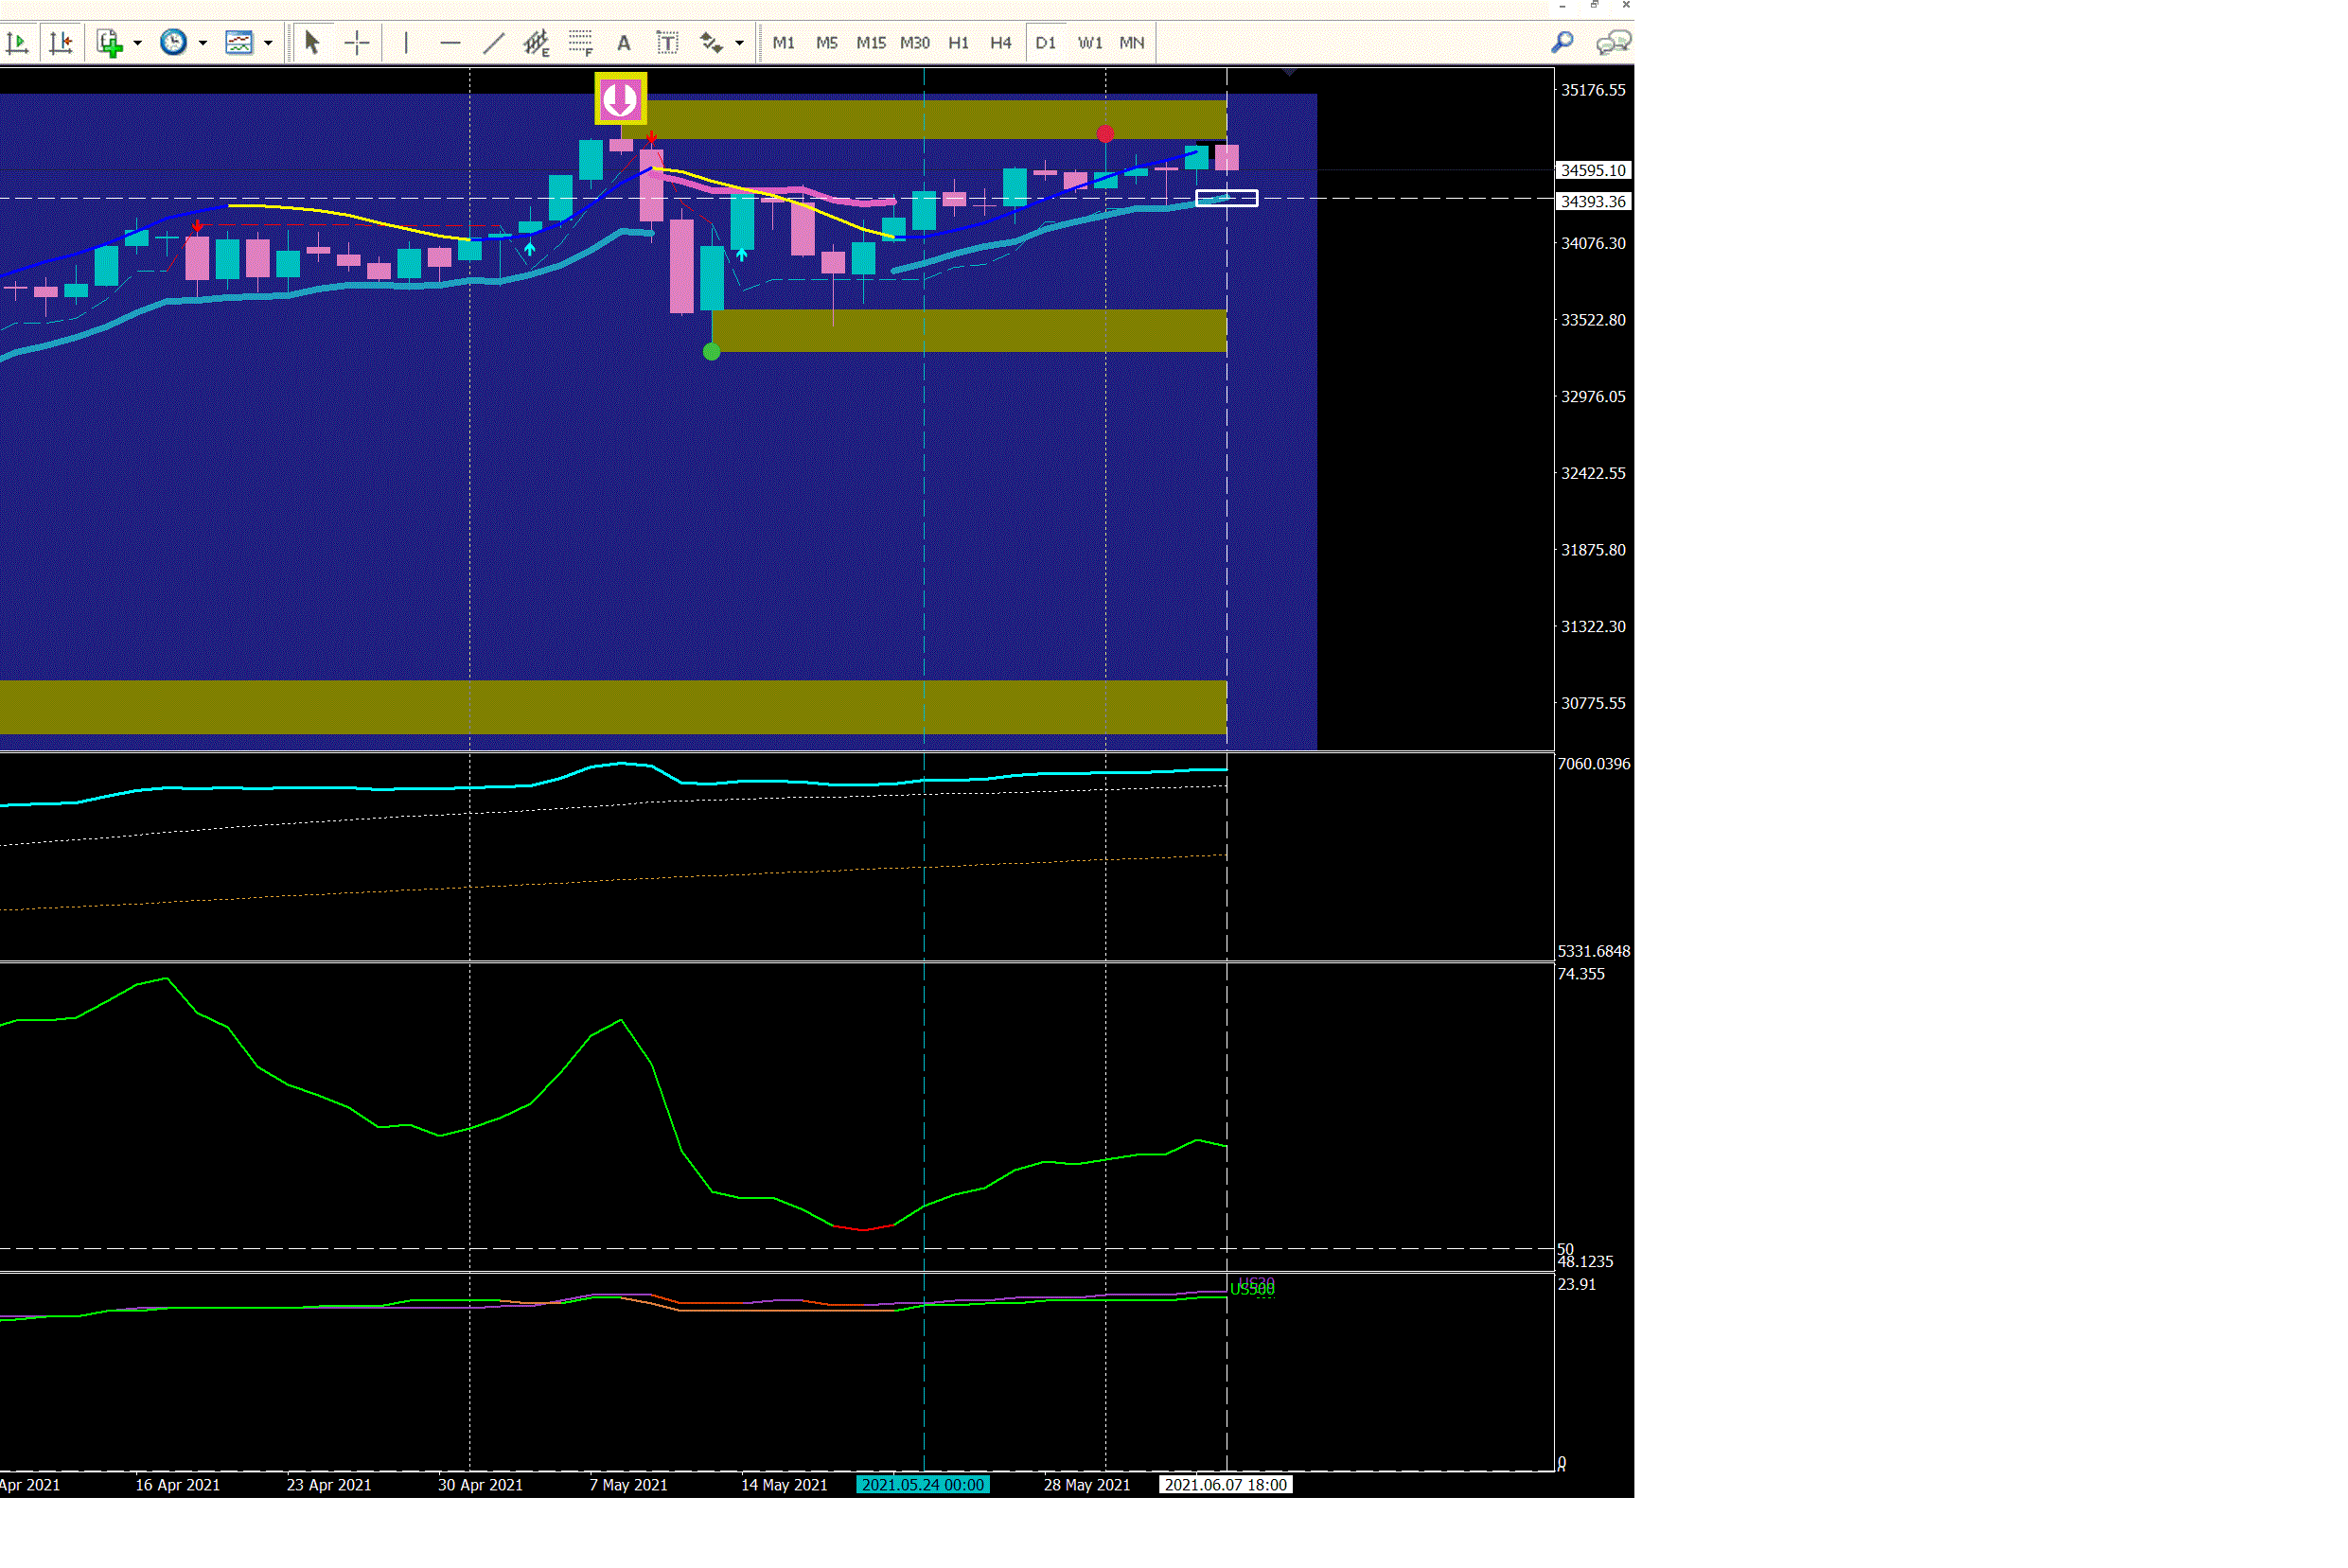2348x1568 pixels.
Task: Select the M15 timeframe button
Action: tap(870, 43)
